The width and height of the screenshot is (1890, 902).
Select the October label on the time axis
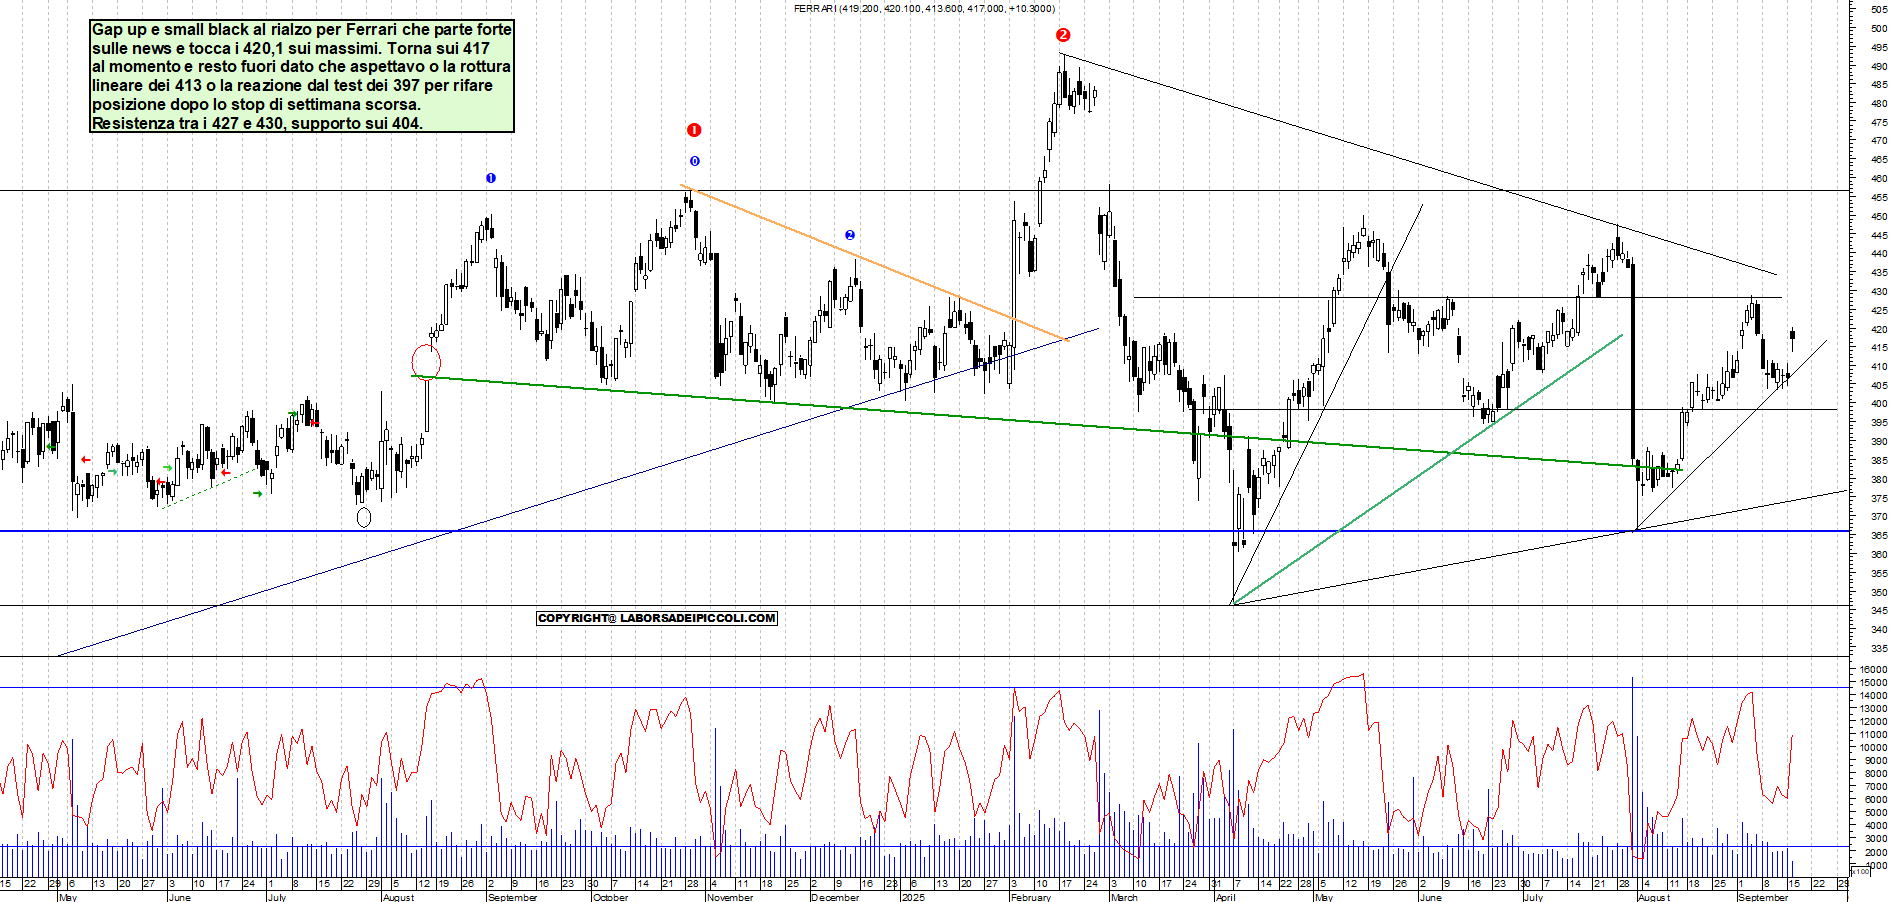610,897
